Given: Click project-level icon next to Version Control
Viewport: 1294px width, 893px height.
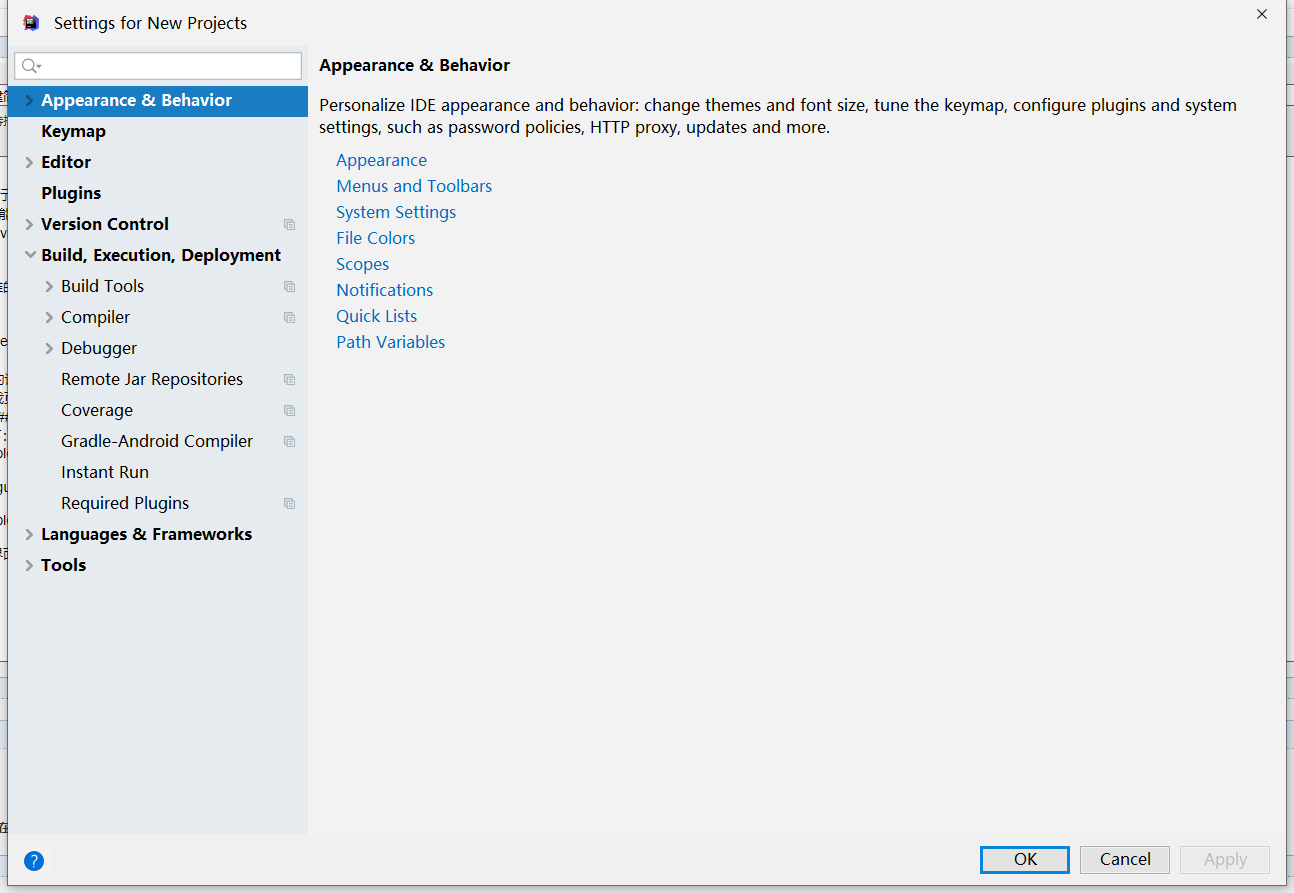Looking at the screenshot, I should pyautogui.click(x=289, y=225).
